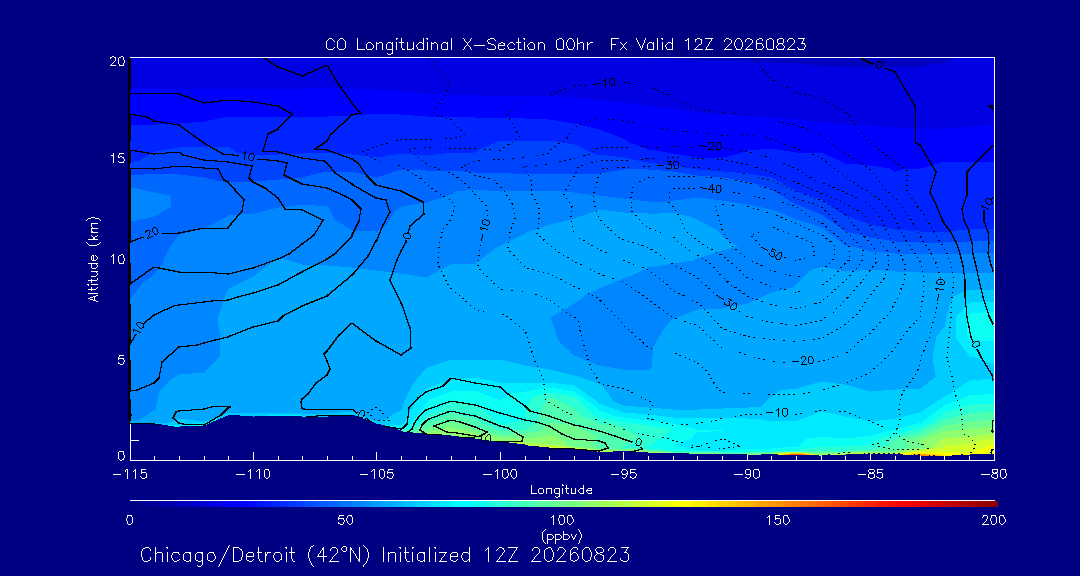1080x576 pixels.
Task: Click the -115 longitude tick label
Action: pyautogui.click(x=129, y=475)
